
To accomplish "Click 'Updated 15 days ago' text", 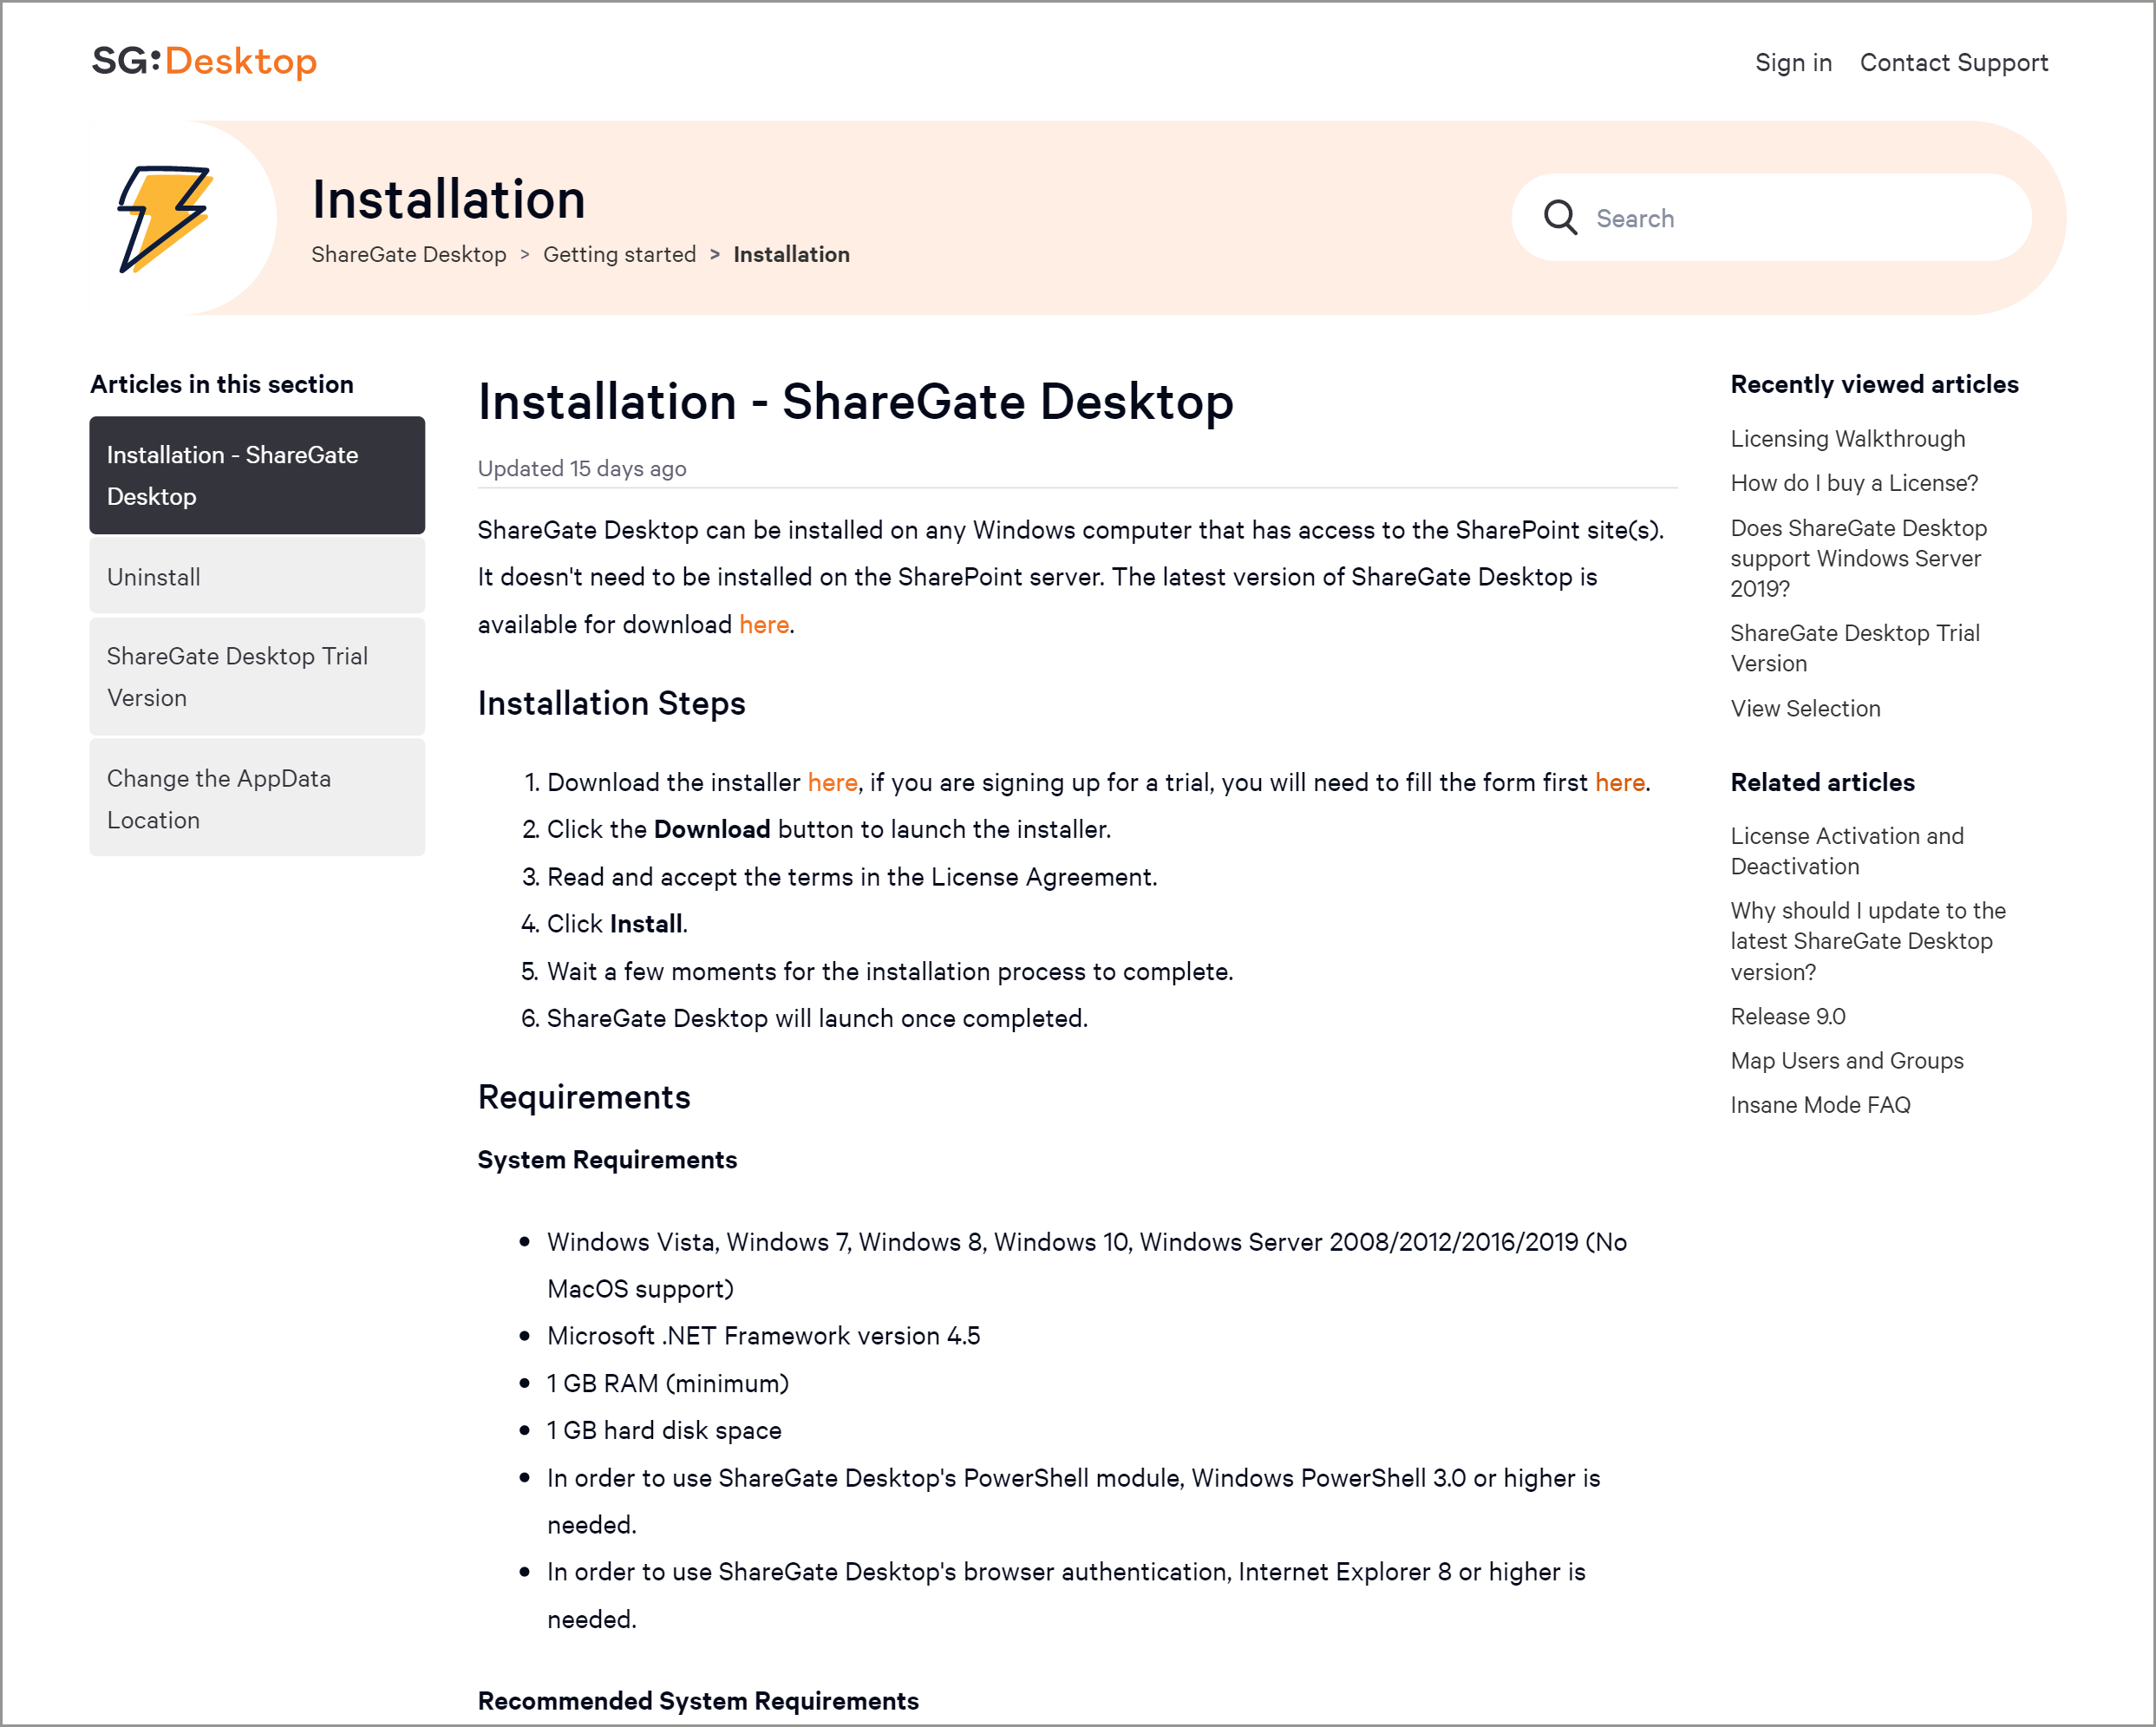I will (581, 469).
